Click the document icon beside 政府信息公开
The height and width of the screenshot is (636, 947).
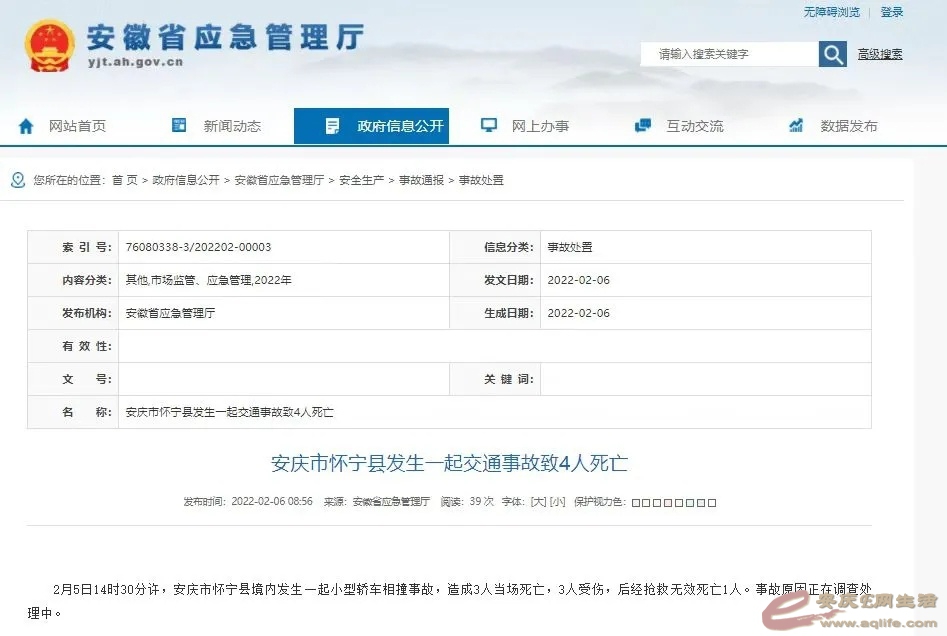pos(332,126)
